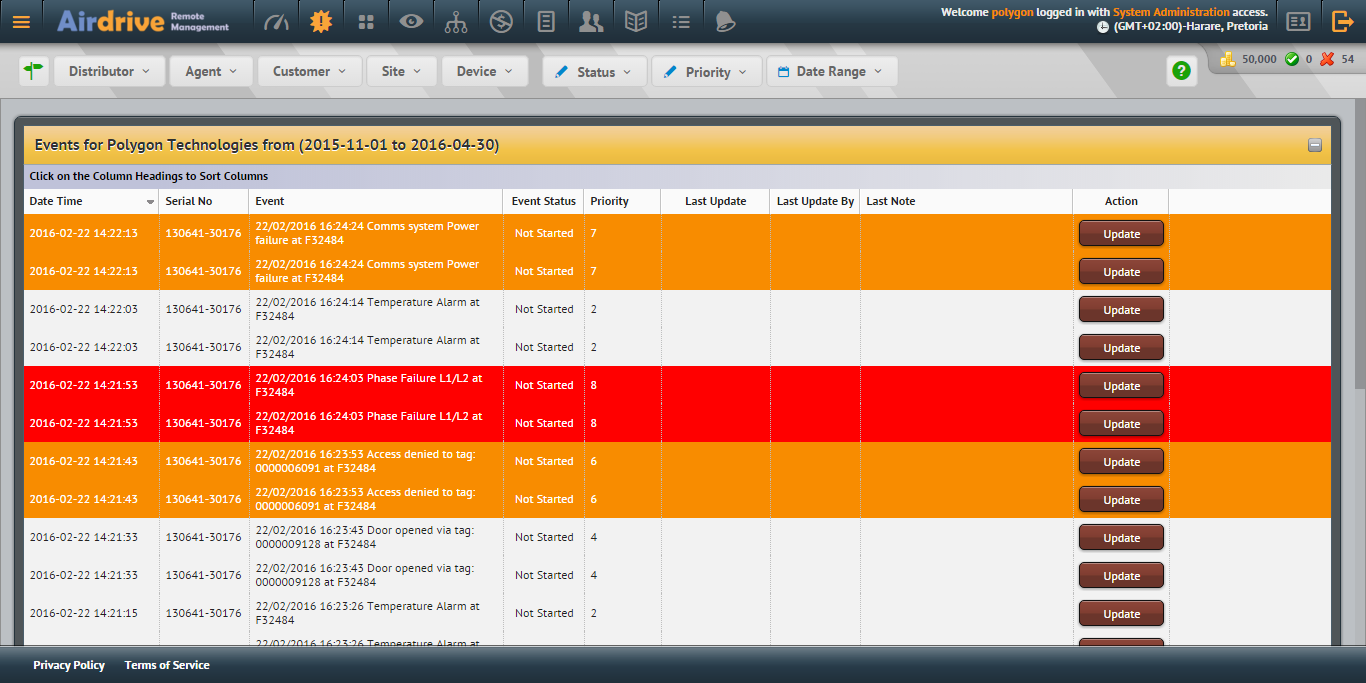Open the document report icon

pyautogui.click(x=546, y=21)
